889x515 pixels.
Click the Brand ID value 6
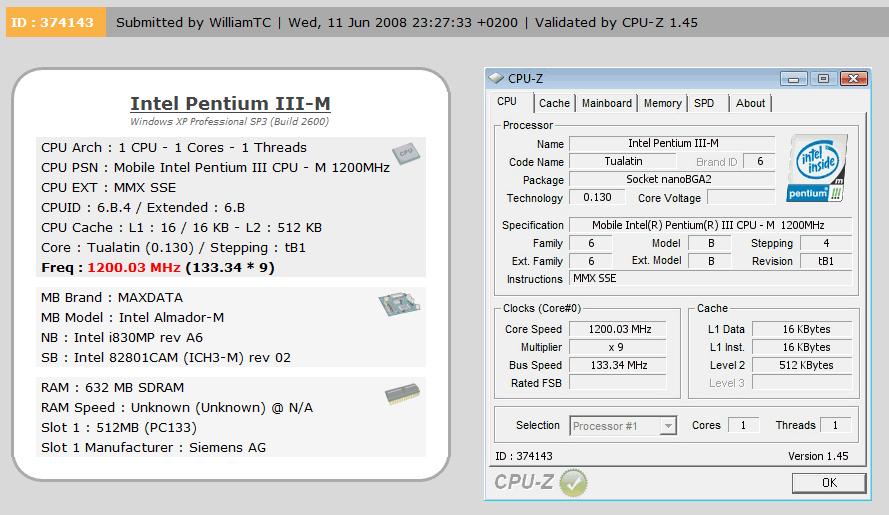click(x=760, y=162)
